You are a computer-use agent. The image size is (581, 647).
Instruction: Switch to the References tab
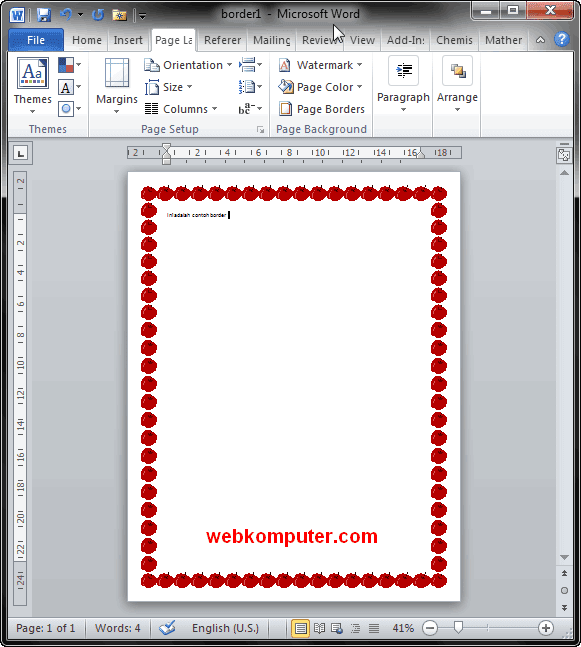pos(222,40)
